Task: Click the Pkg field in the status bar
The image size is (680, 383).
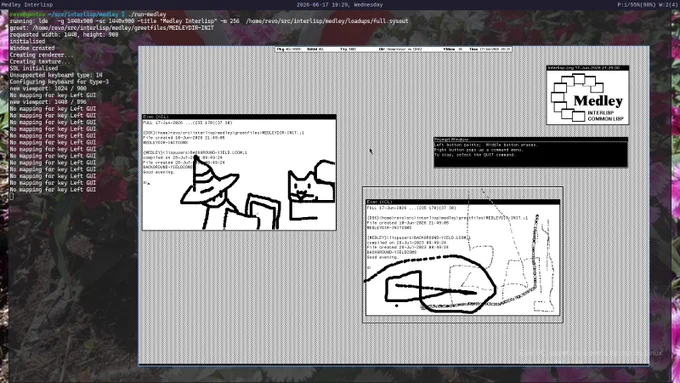Action: [289, 49]
